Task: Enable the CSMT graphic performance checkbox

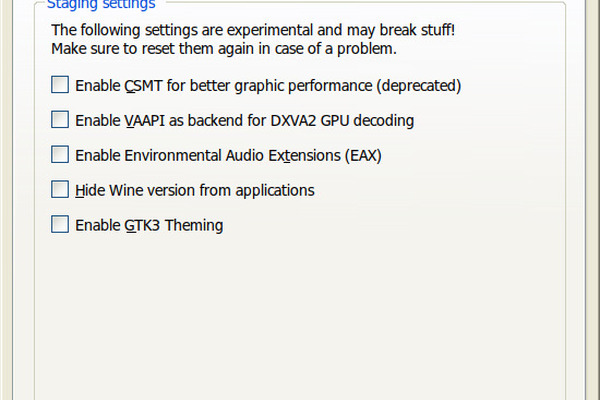Action: [x=60, y=86]
